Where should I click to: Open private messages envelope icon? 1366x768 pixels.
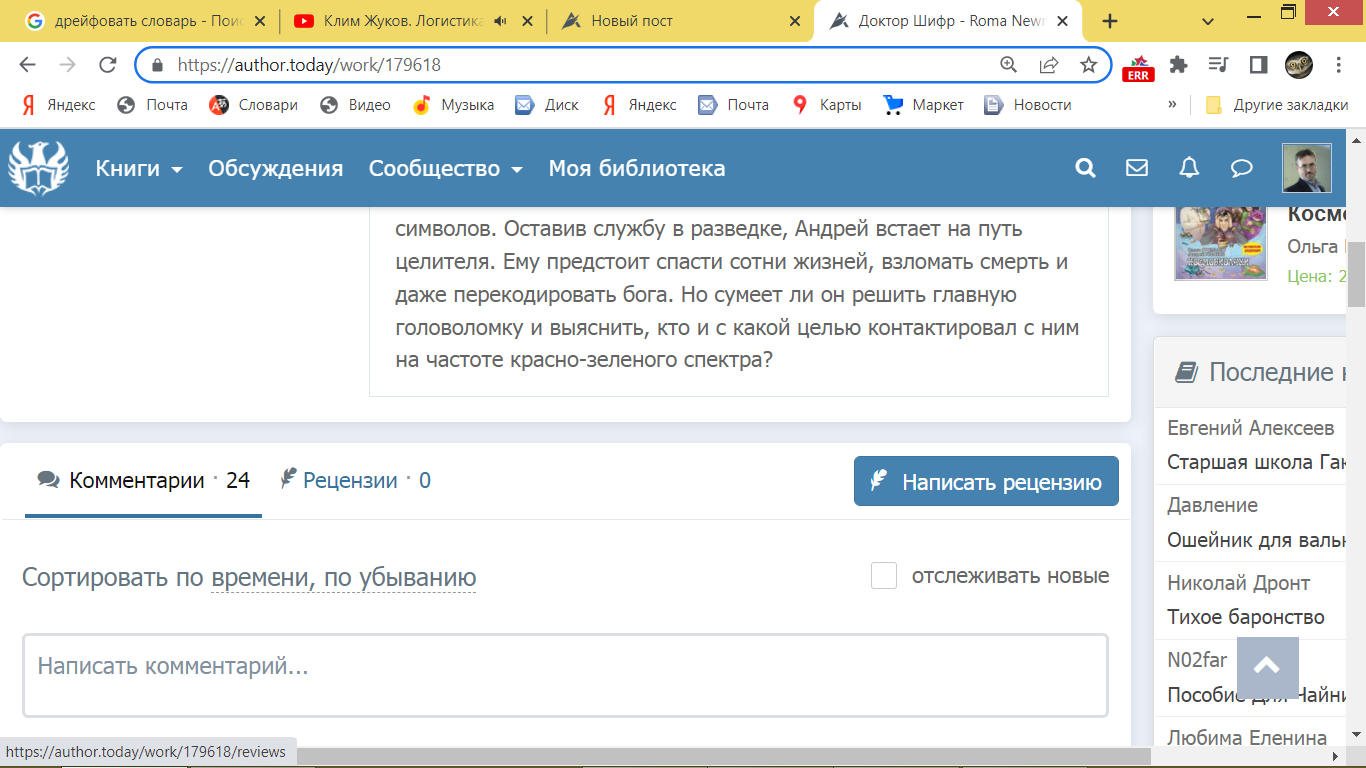1137,168
